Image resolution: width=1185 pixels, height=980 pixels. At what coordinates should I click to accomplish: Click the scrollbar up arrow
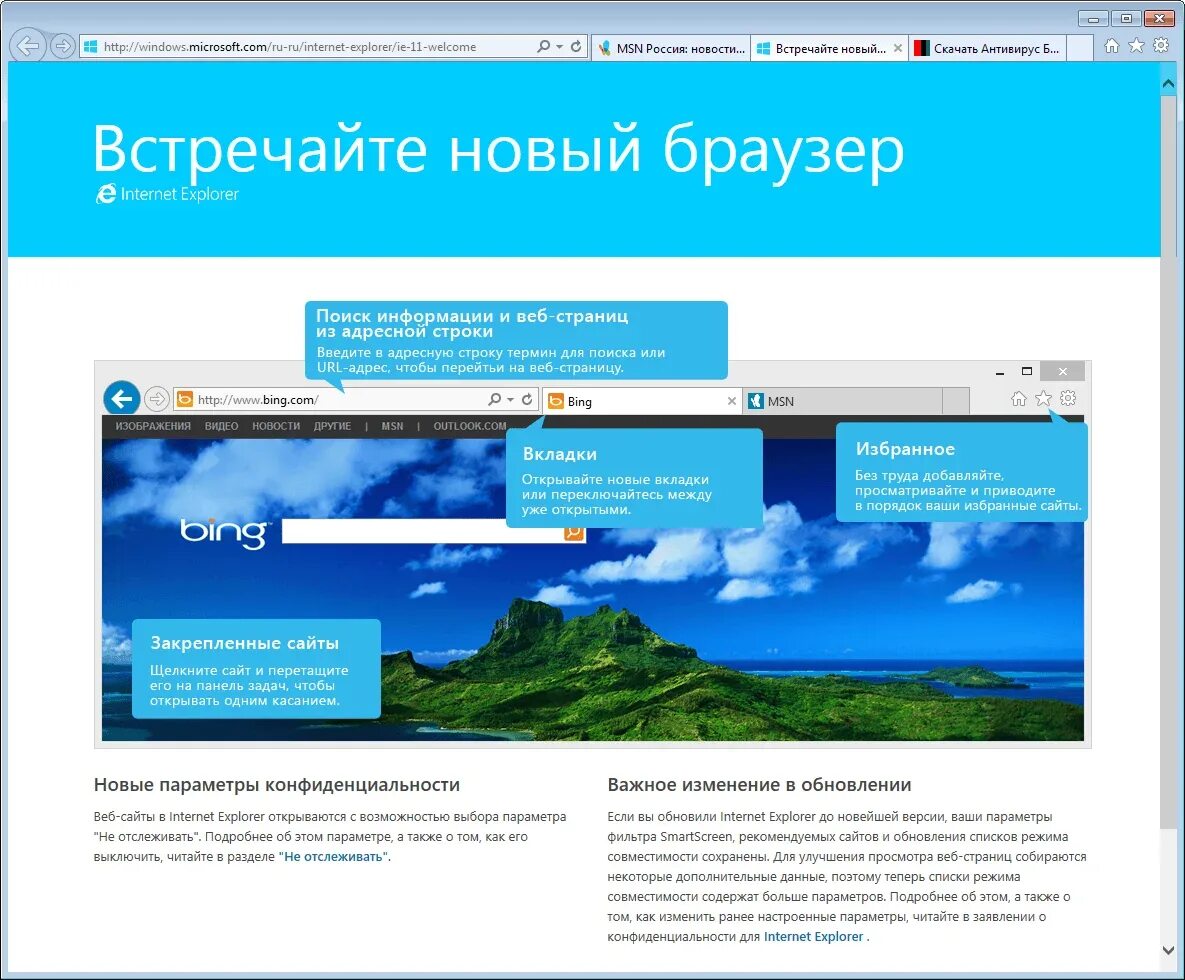point(1168,84)
